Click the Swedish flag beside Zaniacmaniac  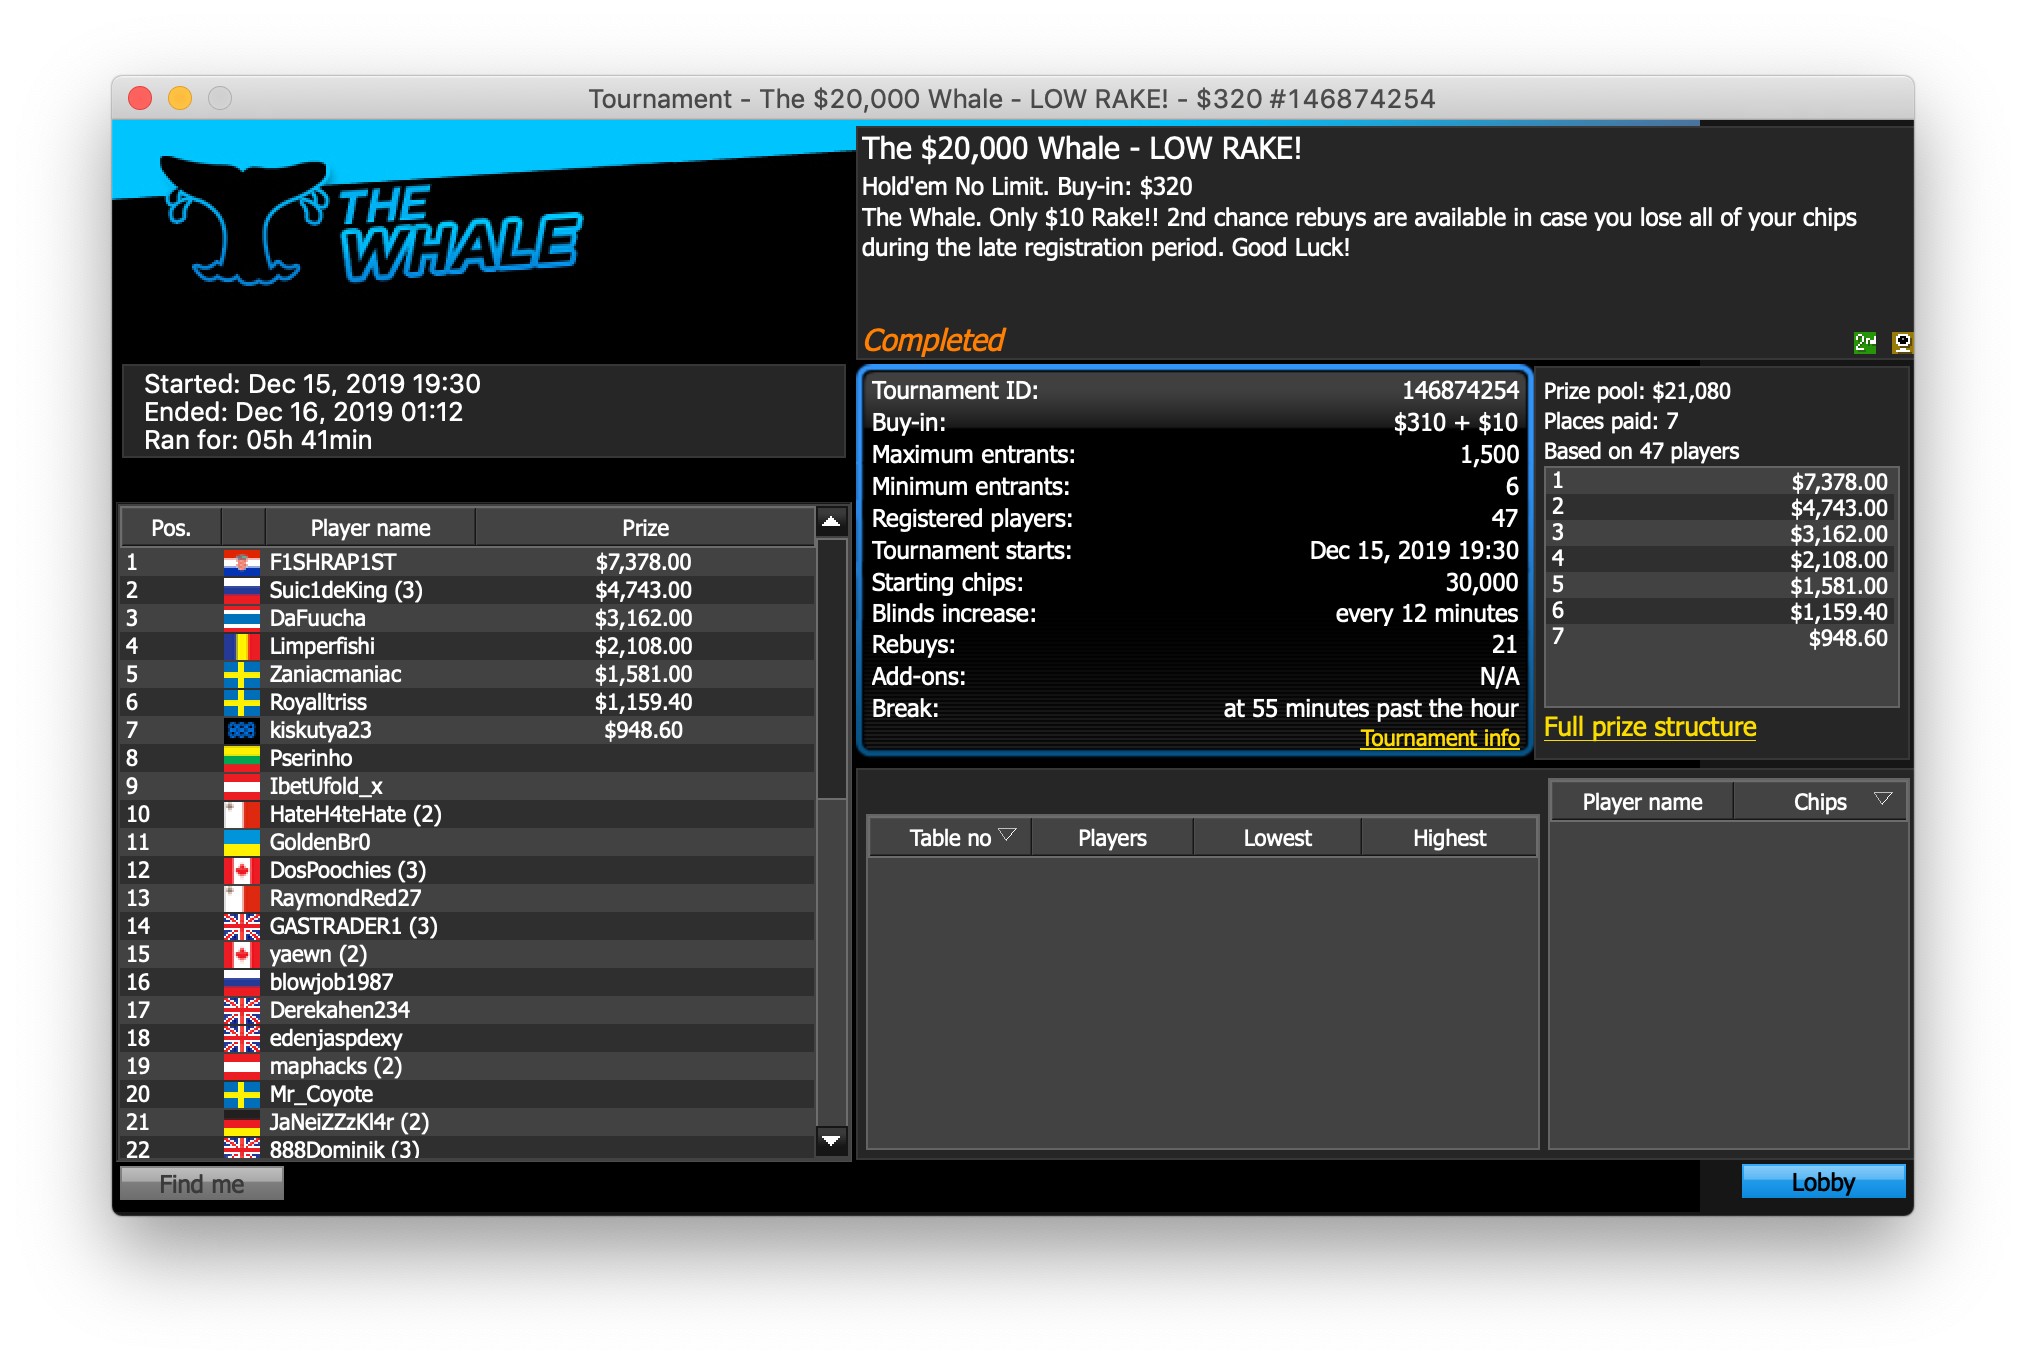coord(241,675)
